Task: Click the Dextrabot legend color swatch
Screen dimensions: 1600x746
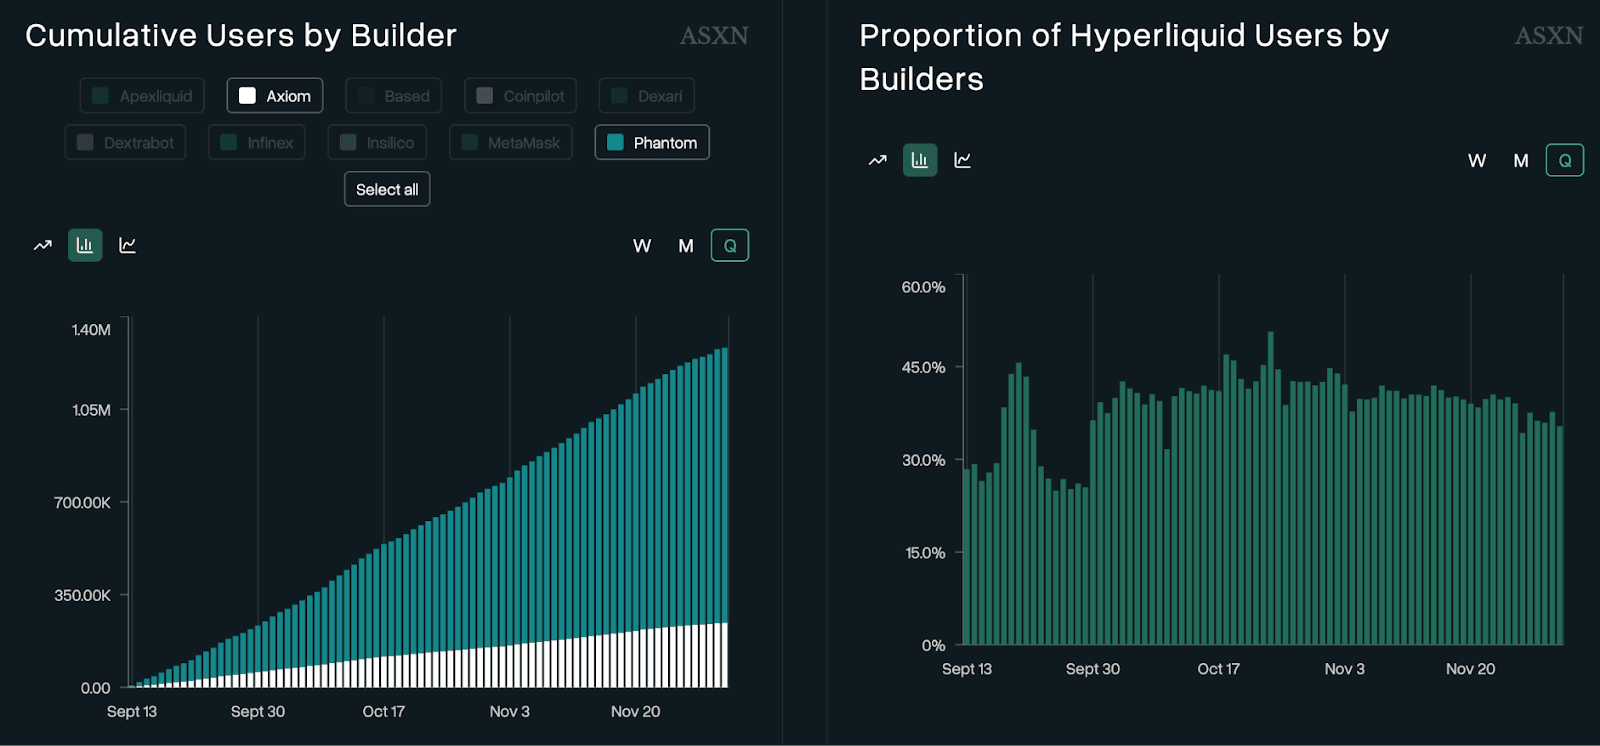Action: [86, 143]
